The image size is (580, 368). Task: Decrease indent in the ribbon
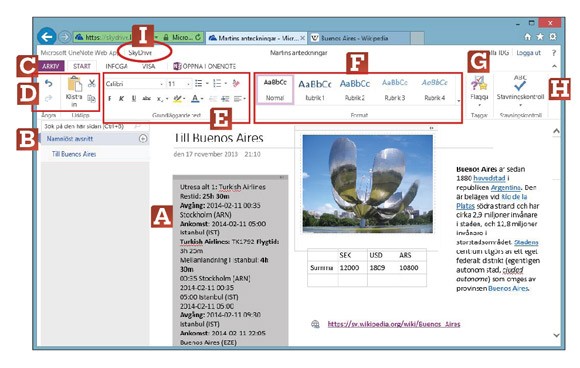coord(213,99)
